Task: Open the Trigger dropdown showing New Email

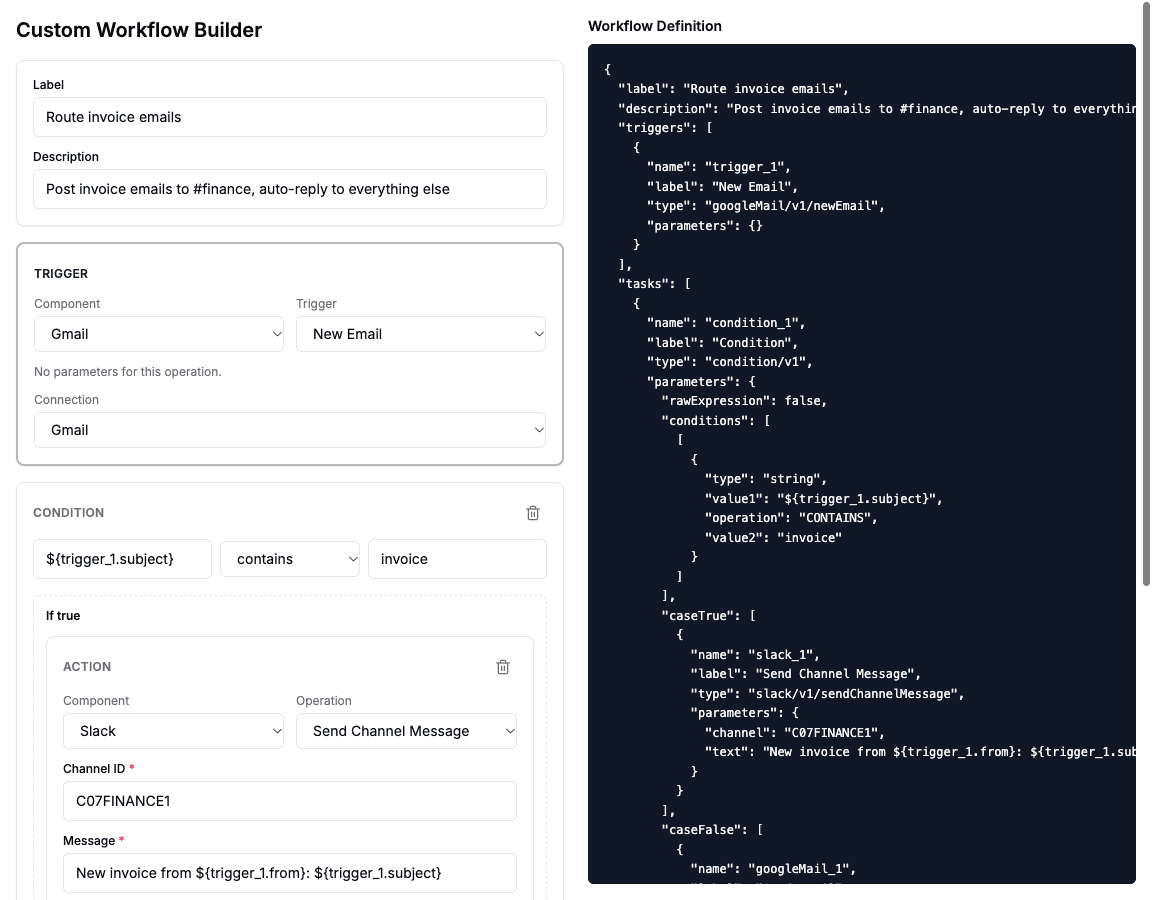Action: (421, 334)
